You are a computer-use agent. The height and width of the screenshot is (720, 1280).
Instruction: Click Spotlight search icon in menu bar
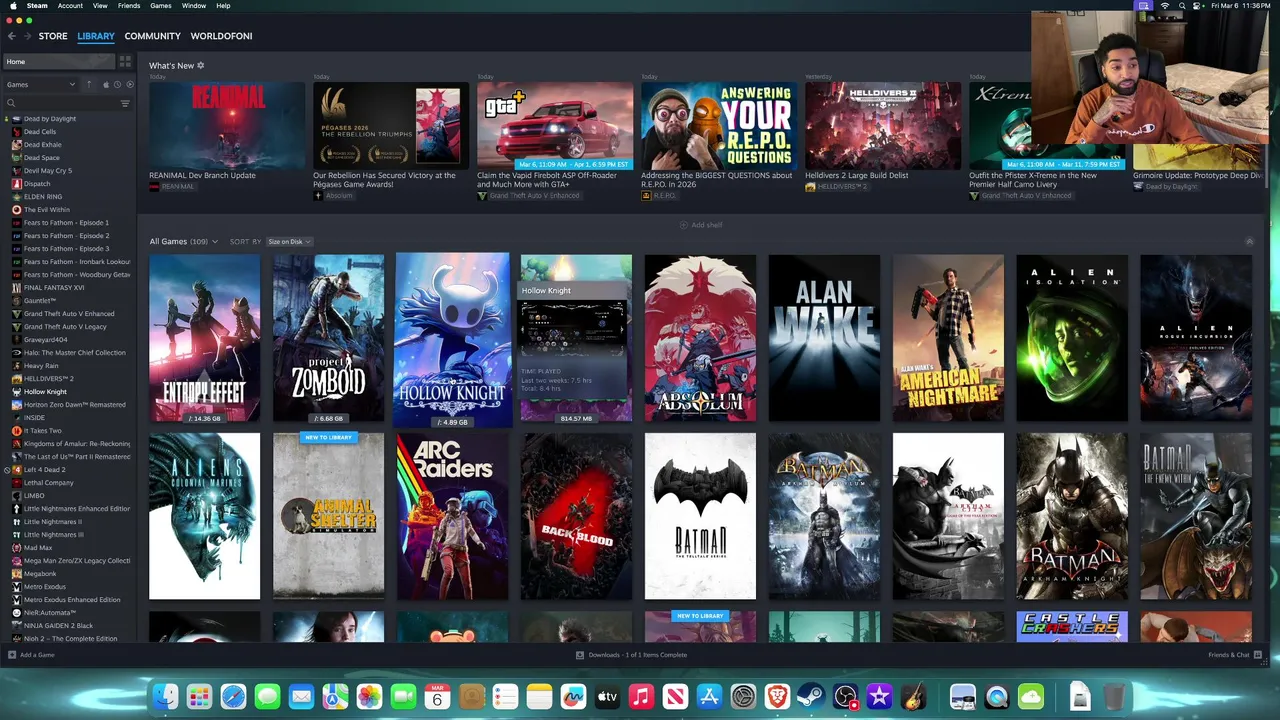(x=1183, y=6)
